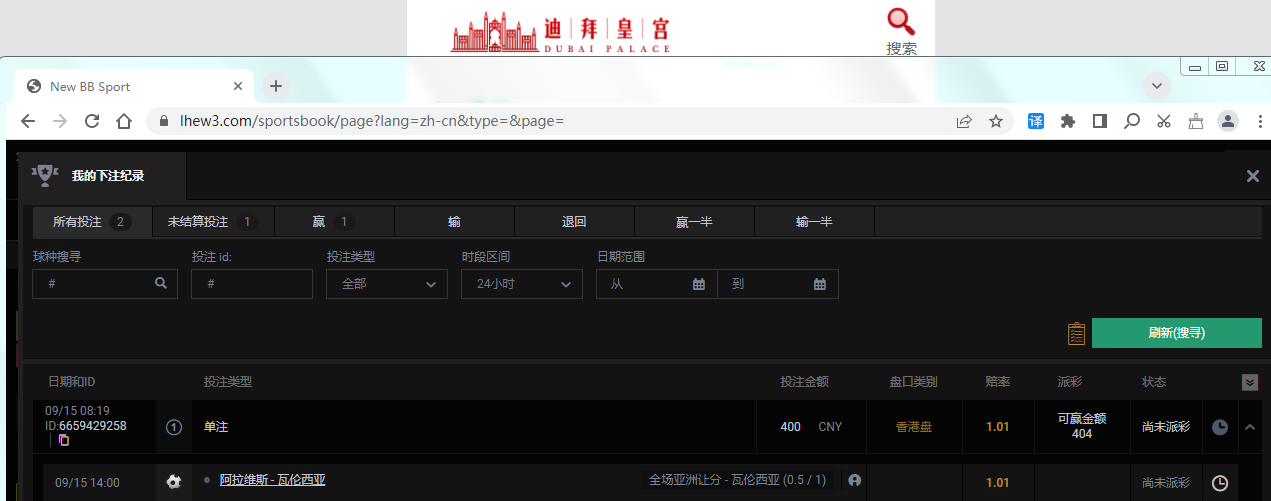Open the browser extensions puzzle icon
Screen dimensions: 1271x501
(x=1068, y=121)
